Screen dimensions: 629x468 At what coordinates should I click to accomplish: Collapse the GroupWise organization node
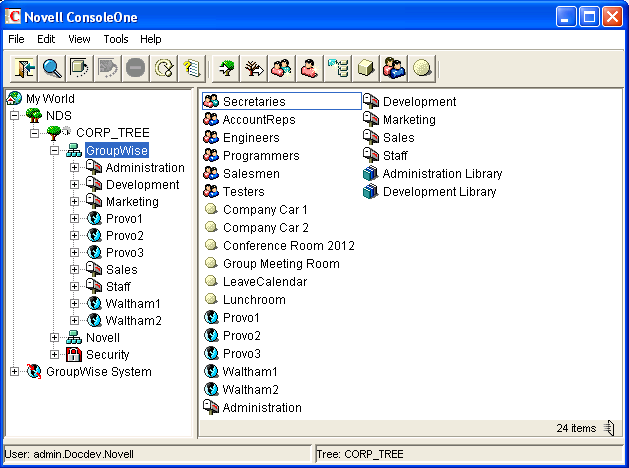[x=55, y=150]
